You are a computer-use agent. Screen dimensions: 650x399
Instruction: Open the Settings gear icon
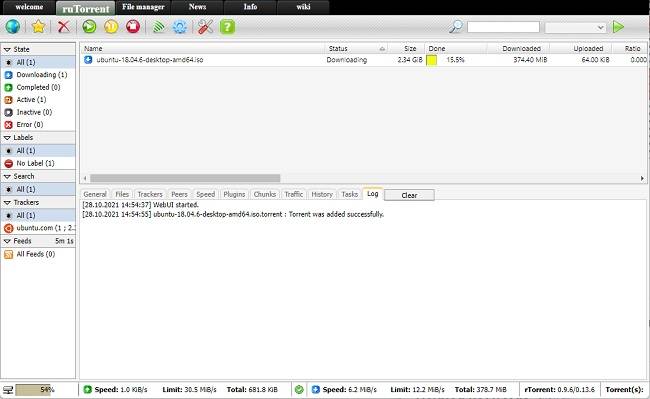pyautogui.click(x=180, y=27)
